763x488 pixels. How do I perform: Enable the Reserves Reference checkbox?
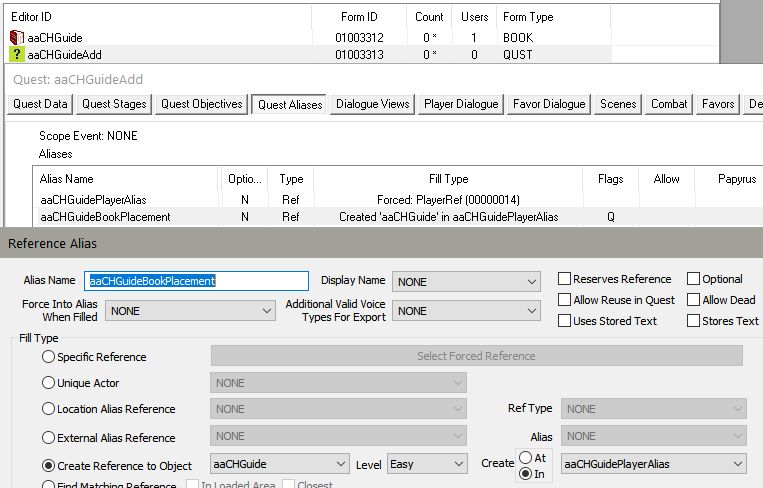pos(565,279)
